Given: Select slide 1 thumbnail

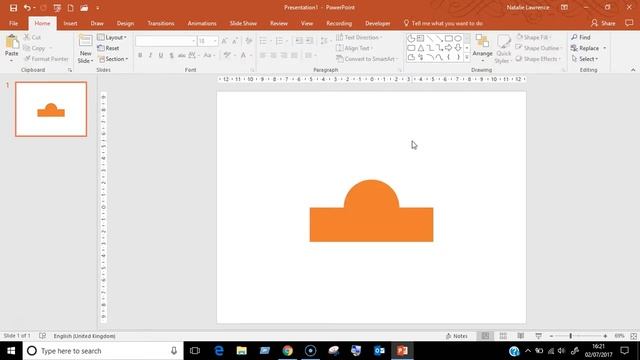Looking at the screenshot, I should [x=51, y=109].
